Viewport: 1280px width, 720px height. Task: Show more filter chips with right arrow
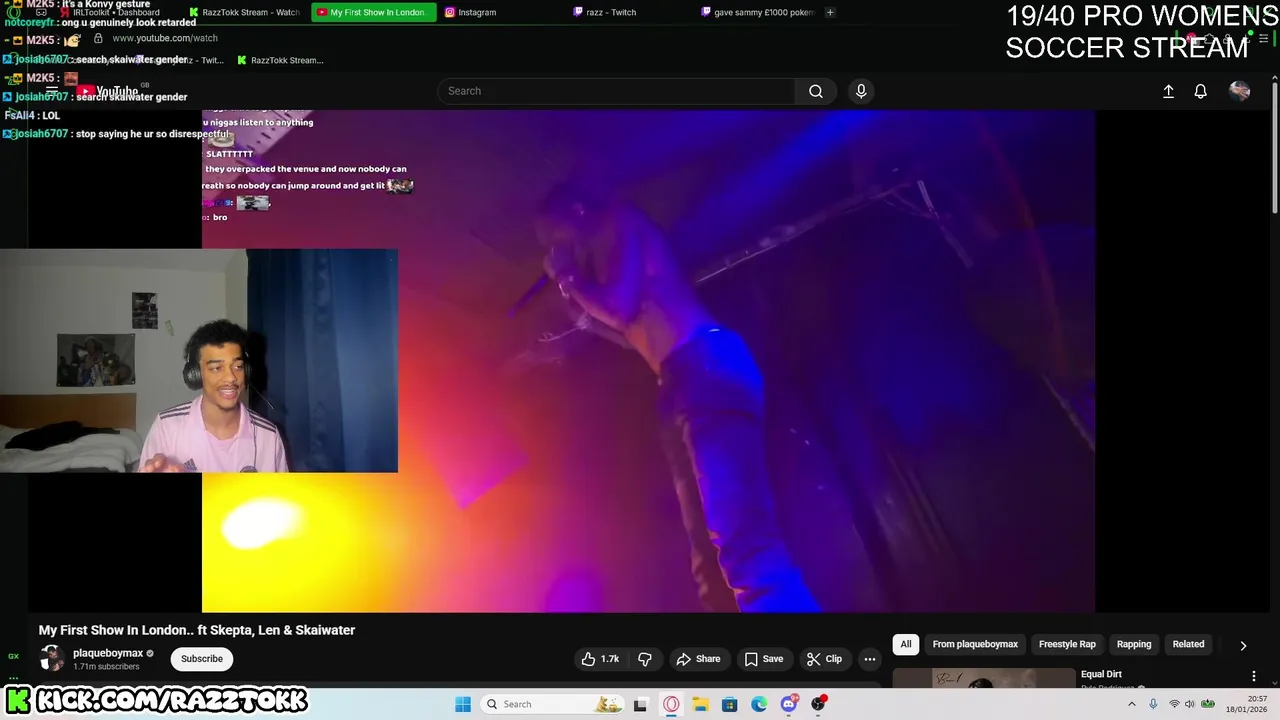[1243, 645]
